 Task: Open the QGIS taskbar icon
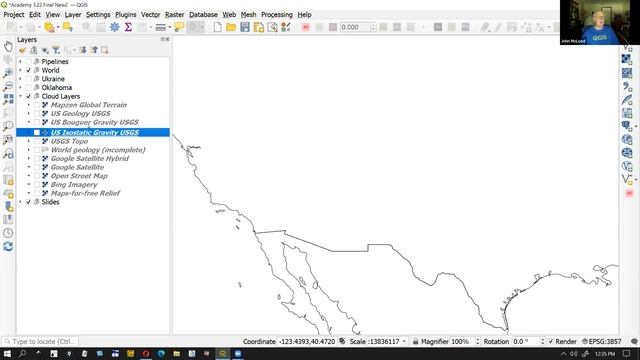pyautogui.click(x=222, y=353)
